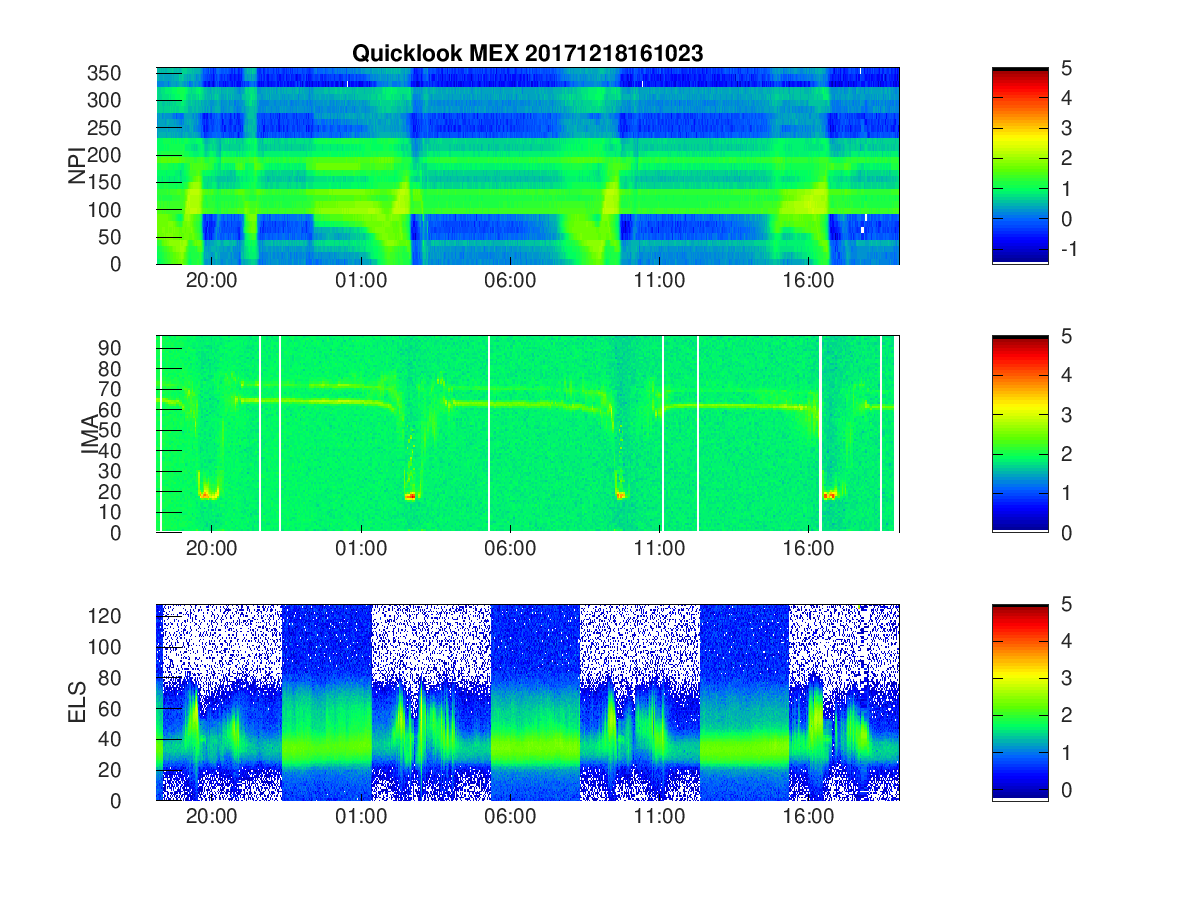Click the NPI panel colorbar
Image resolution: width=1200 pixels, height=900 pixels.
[x=1020, y=166]
